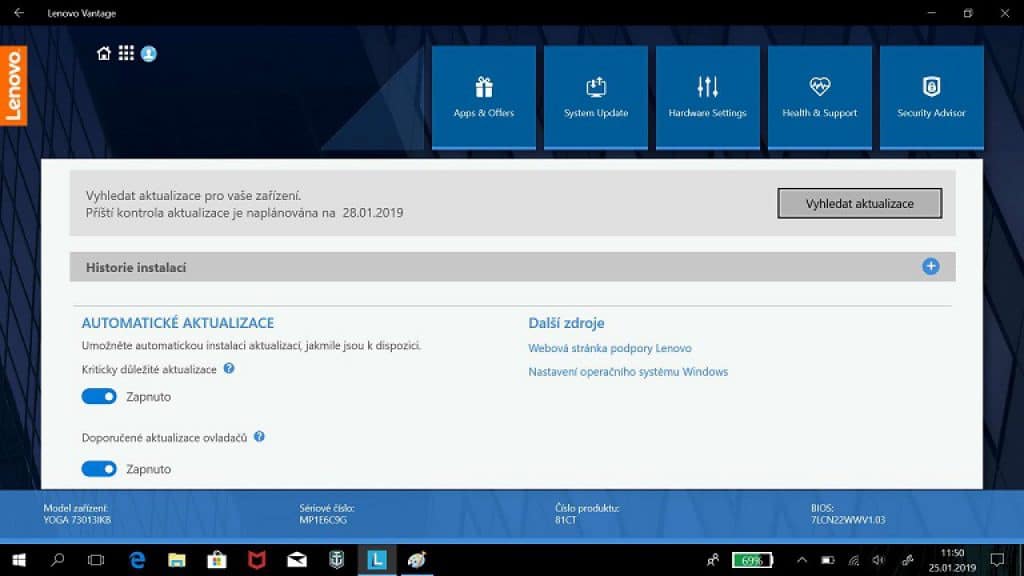Open Mail app from taskbar
Viewport: 1024px width, 576px height.
[x=296, y=560]
